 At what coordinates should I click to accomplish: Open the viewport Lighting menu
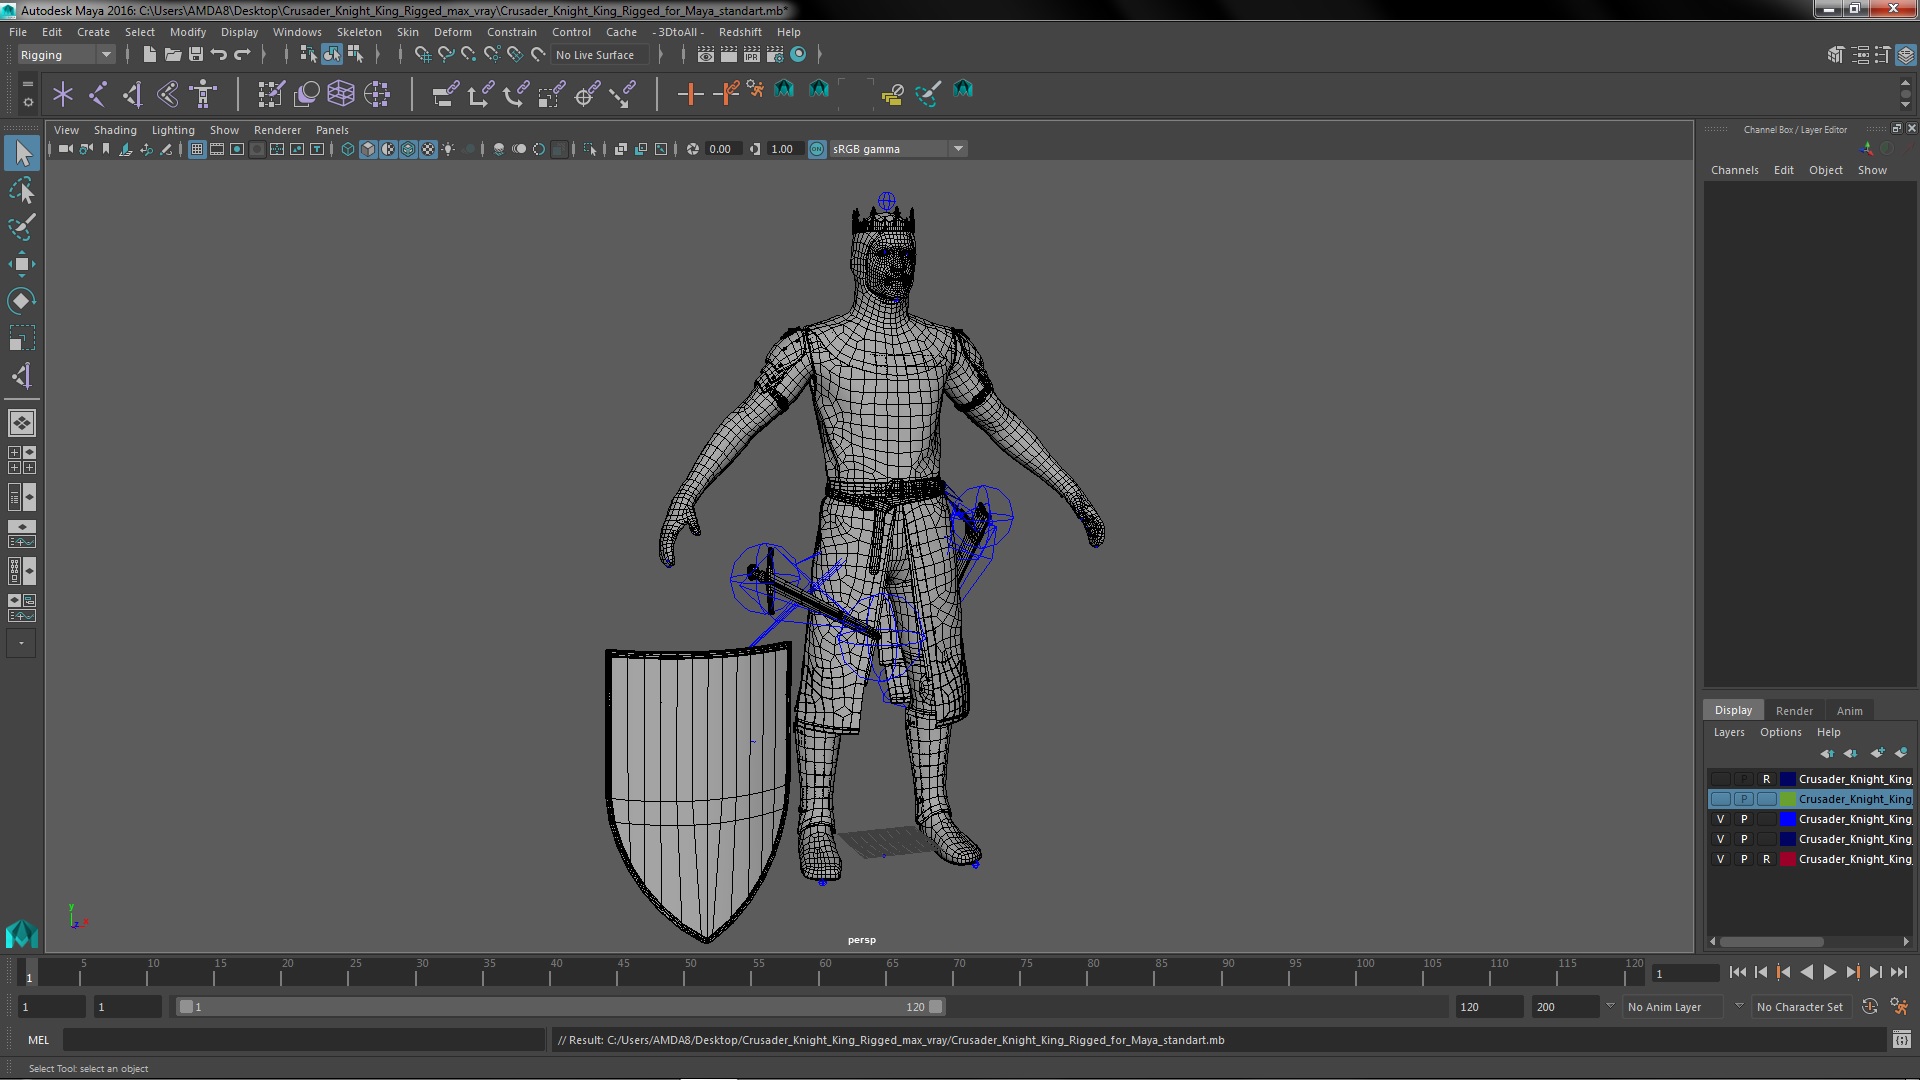tap(173, 130)
